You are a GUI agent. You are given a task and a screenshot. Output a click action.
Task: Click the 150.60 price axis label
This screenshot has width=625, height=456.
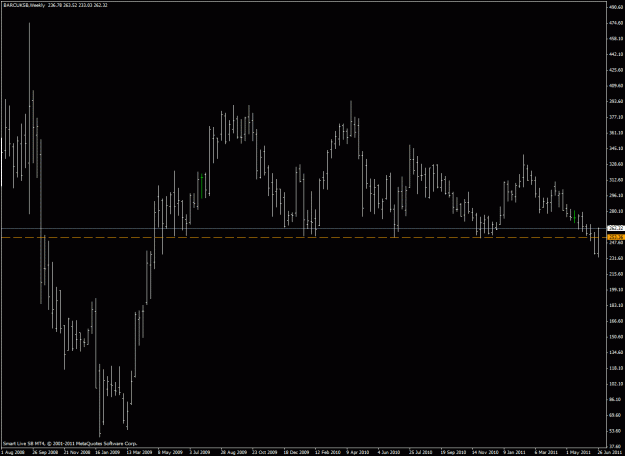coord(616,336)
